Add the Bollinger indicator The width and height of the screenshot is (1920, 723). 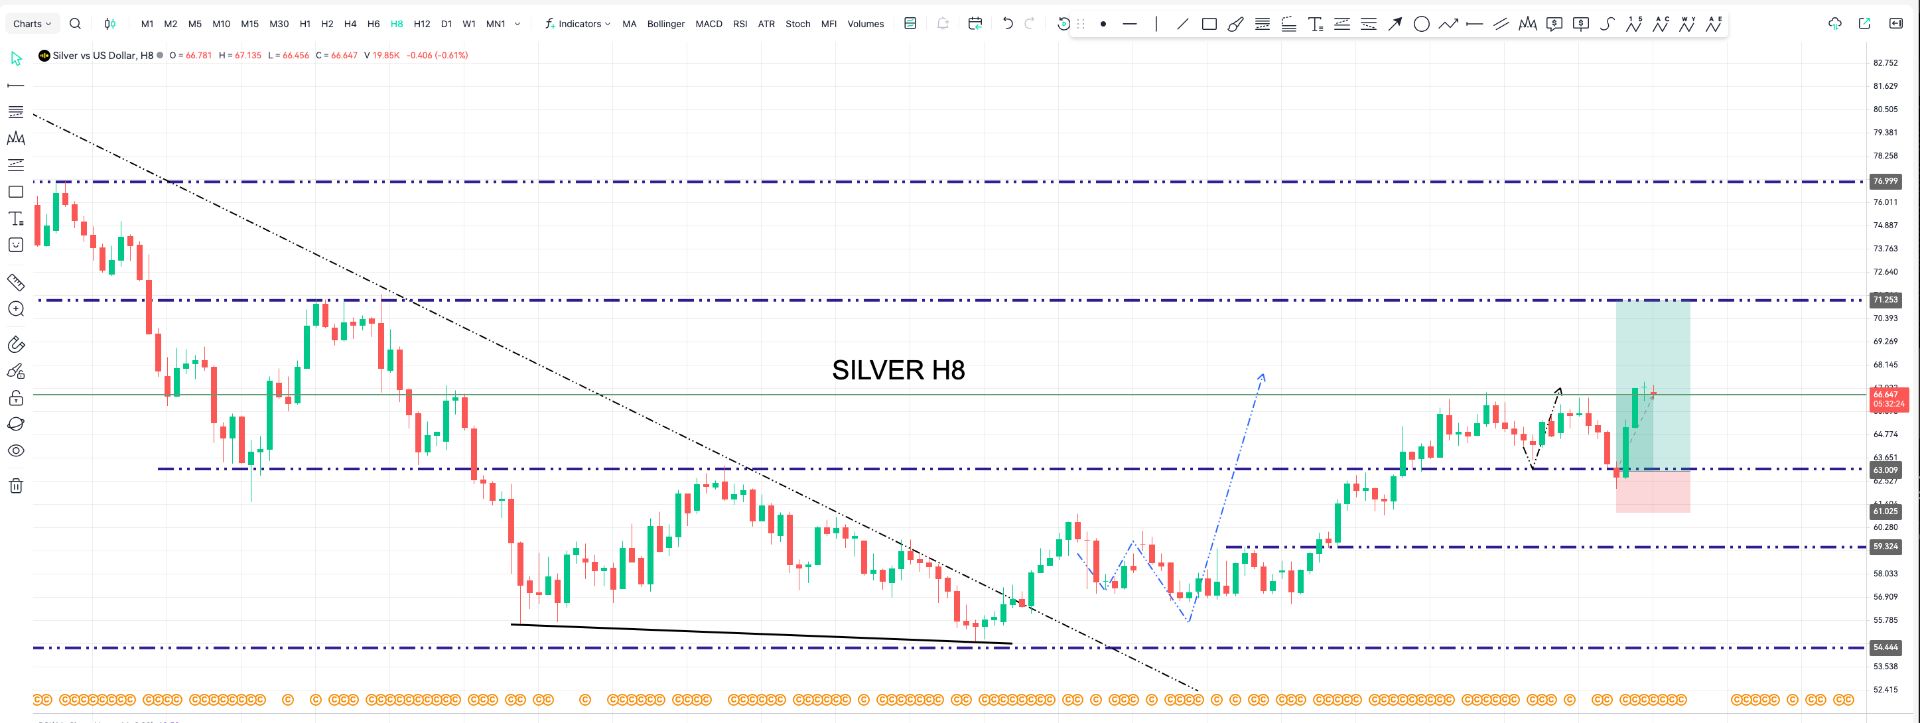pos(666,24)
